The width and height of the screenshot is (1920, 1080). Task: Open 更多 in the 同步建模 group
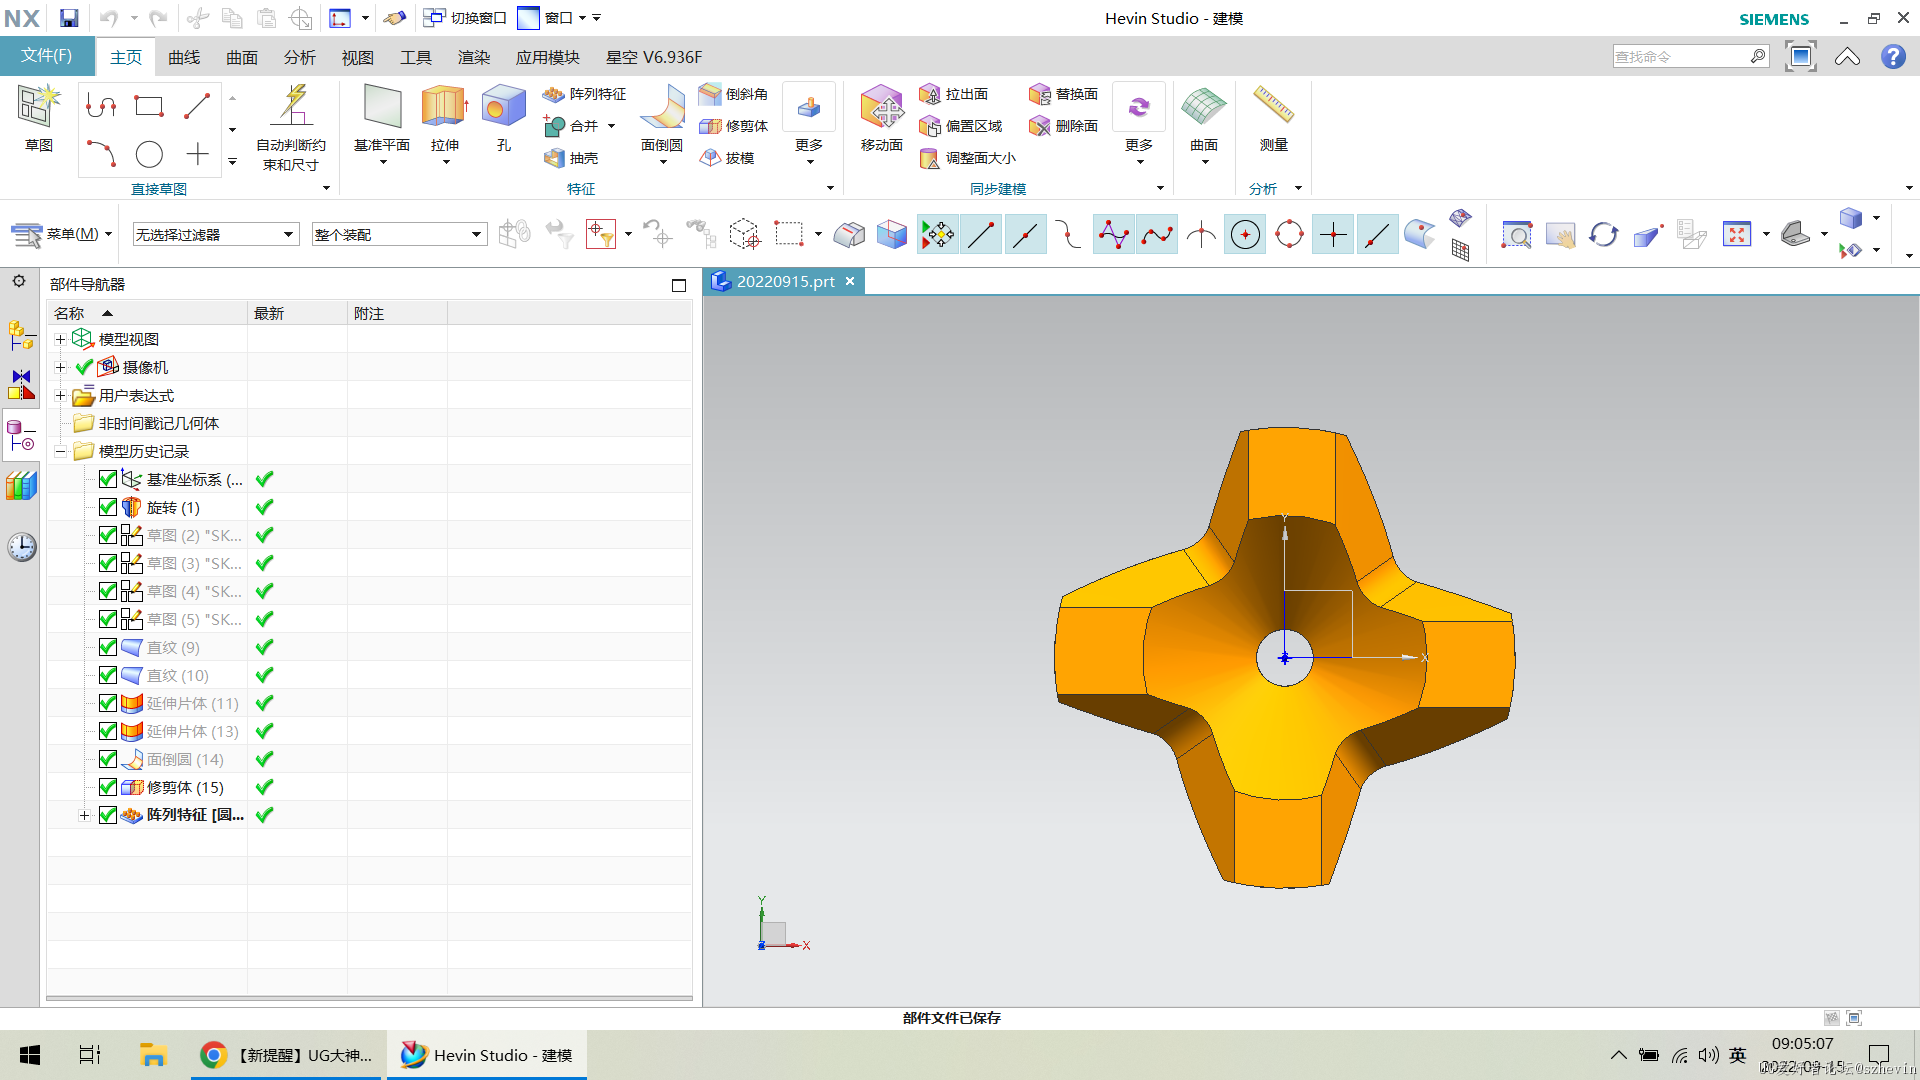(1139, 123)
